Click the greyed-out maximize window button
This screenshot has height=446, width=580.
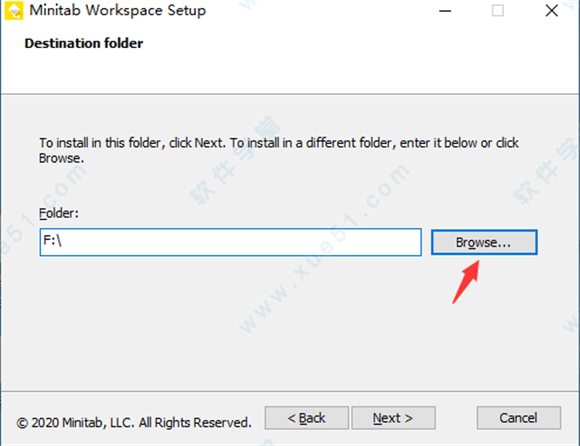(x=498, y=11)
